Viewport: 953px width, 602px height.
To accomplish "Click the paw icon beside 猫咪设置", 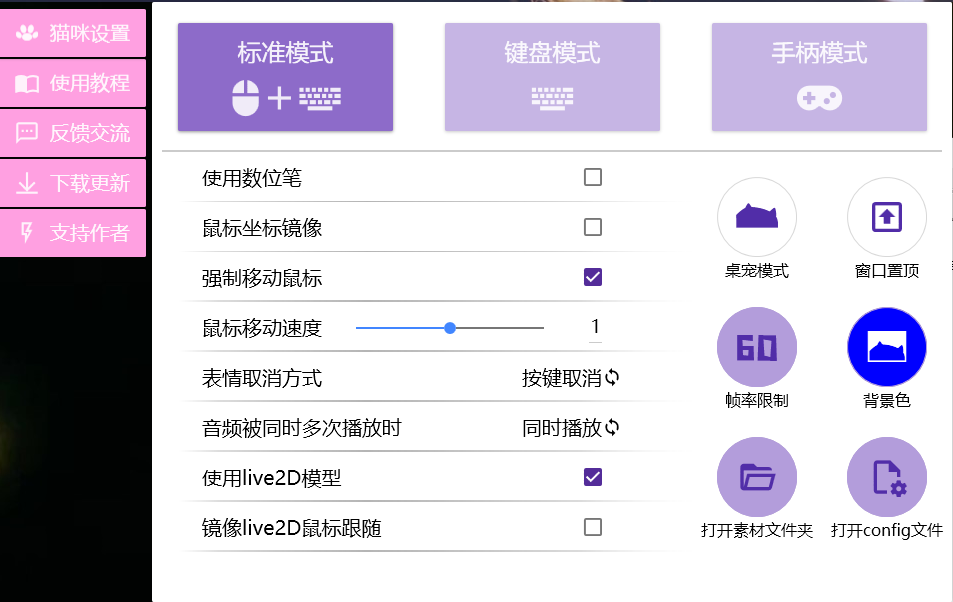I will (x=27, y=33).
